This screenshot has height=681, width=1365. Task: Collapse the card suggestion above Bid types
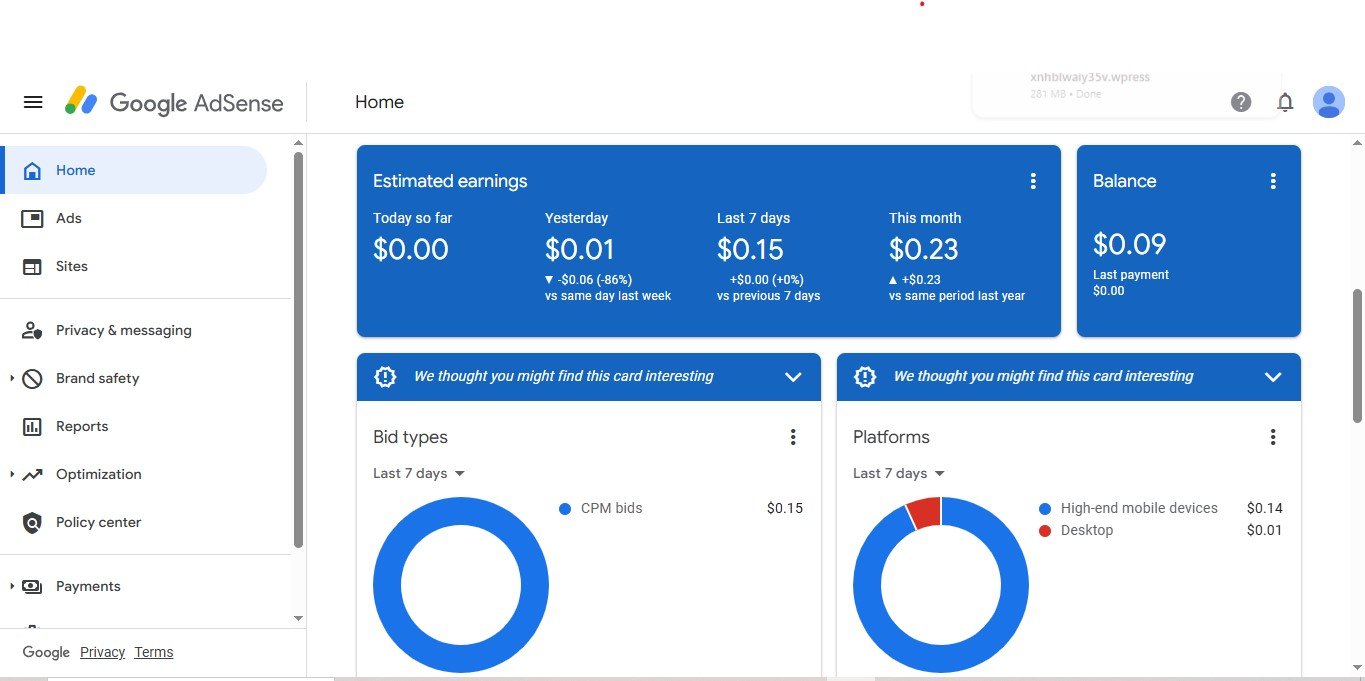tap(793, 377)
